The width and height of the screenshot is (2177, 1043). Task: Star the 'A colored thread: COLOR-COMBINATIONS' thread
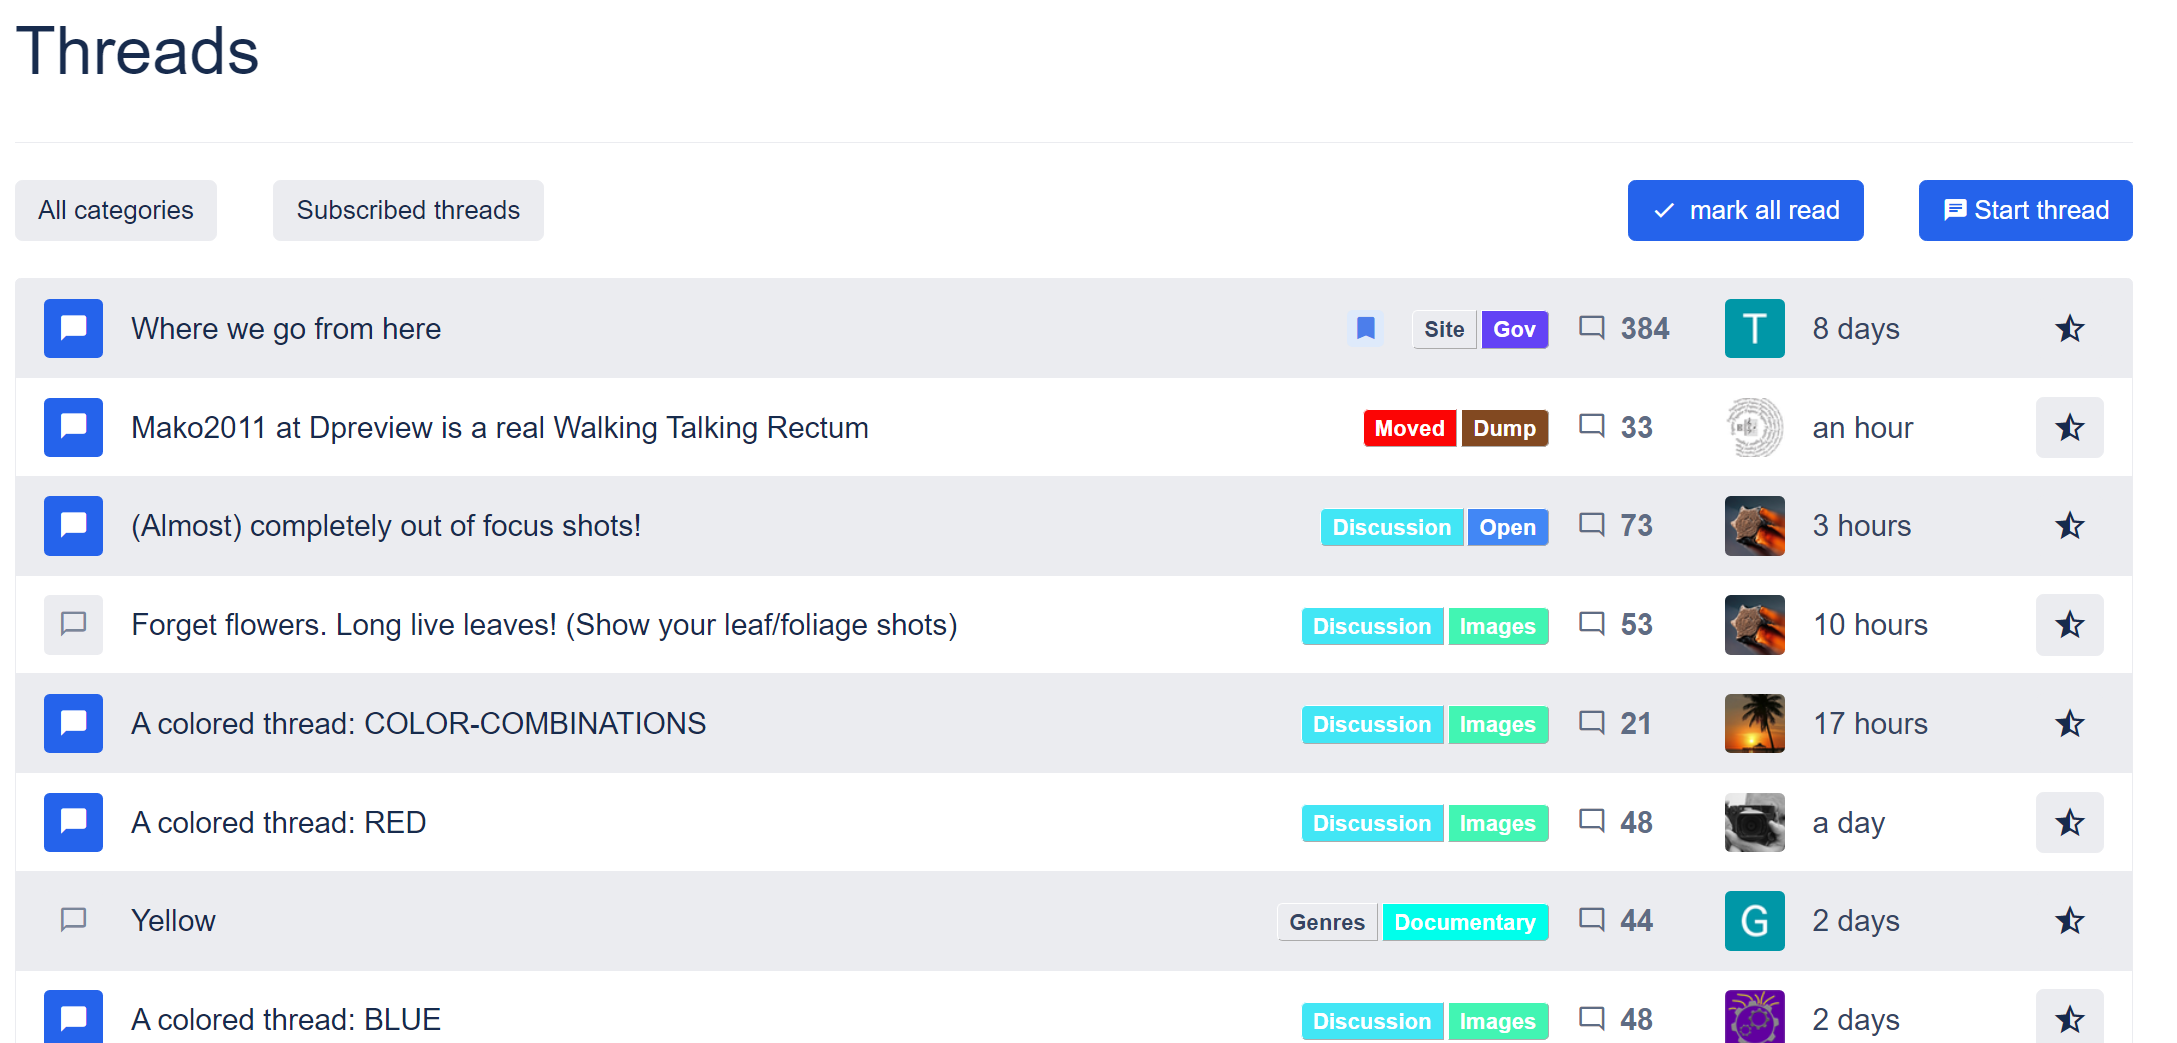pos(2069,723)
